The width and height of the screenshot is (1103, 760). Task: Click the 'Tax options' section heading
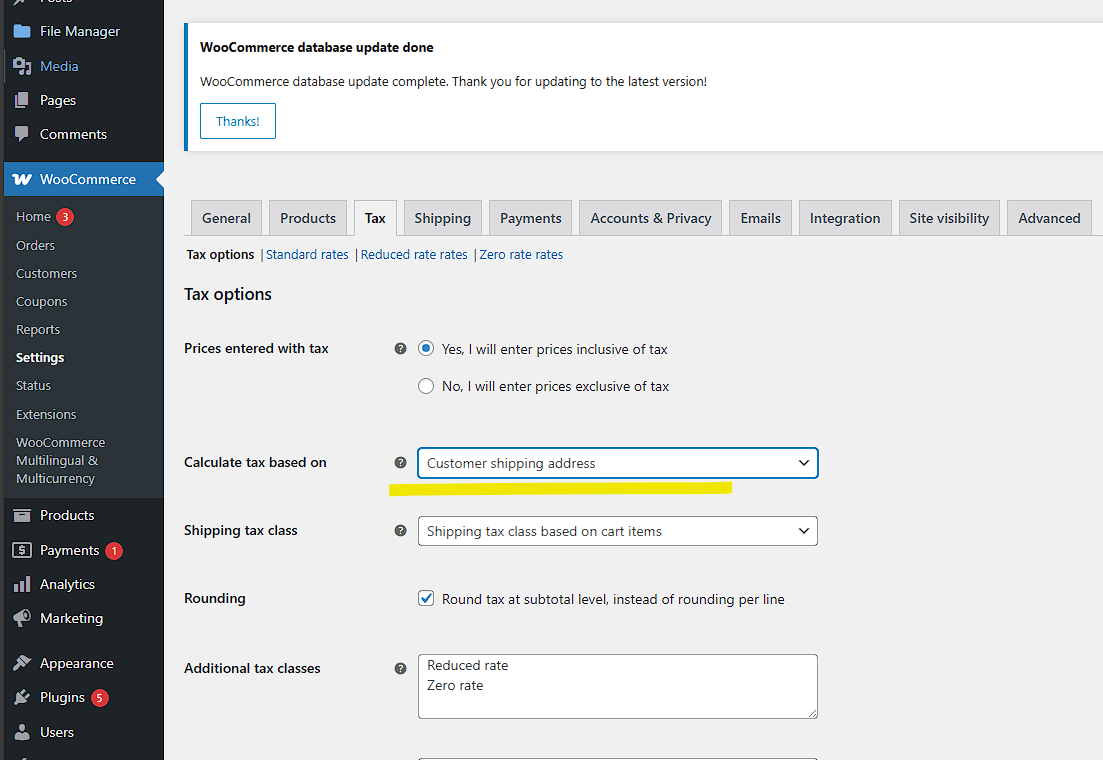(x=228, y=294)
